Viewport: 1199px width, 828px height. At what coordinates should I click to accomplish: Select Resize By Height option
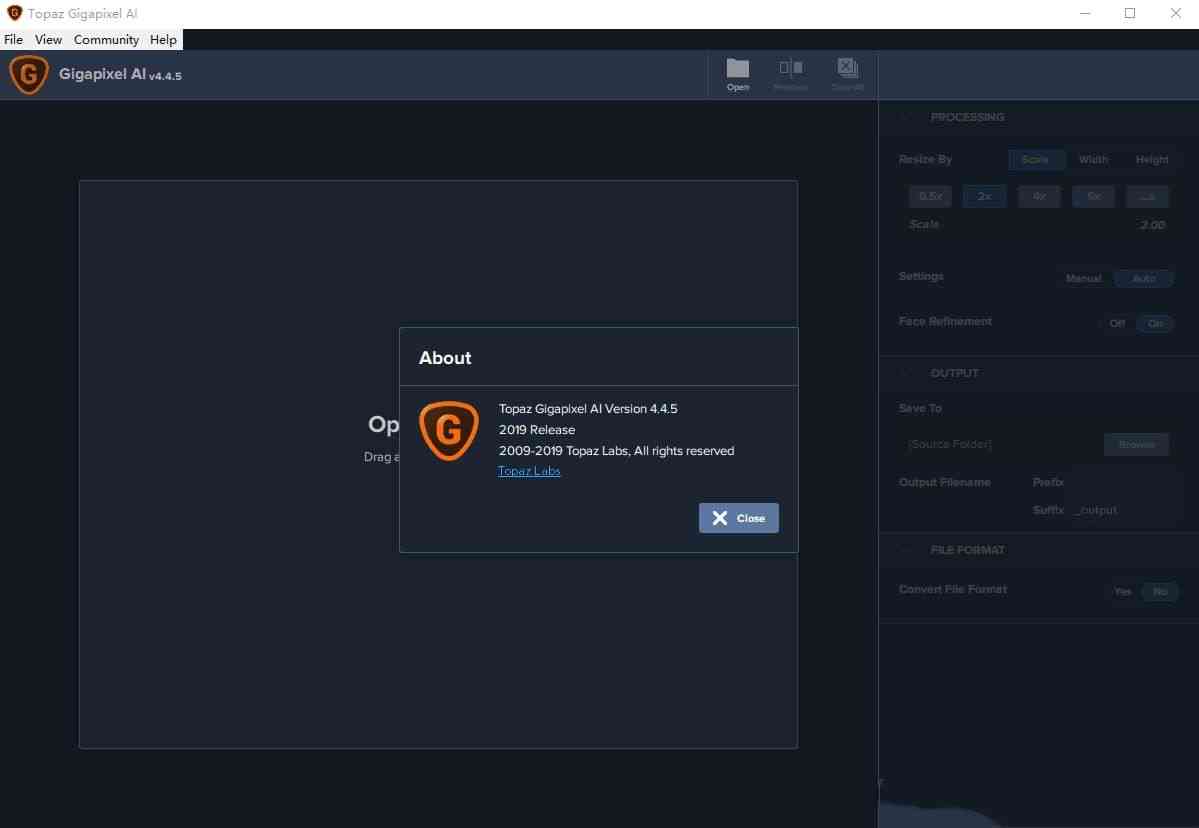click(x=1152, y=160)
